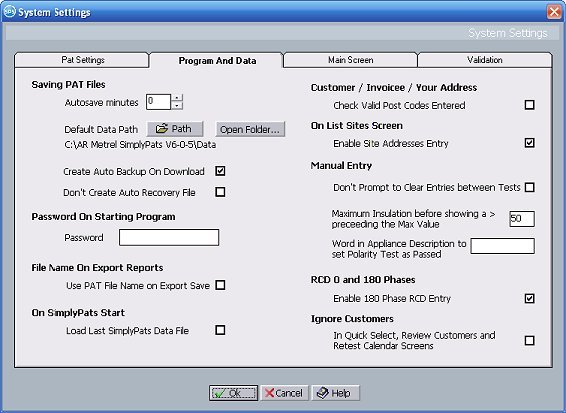566x413 pixels.
Task: Click the red X Cancel icon
Action: pos(269,393)
